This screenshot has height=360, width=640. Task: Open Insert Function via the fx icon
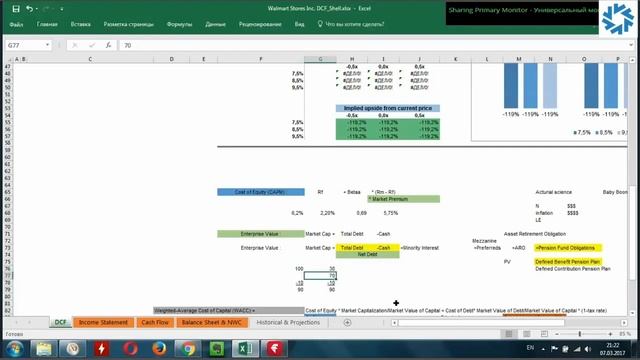pos(108,45)
